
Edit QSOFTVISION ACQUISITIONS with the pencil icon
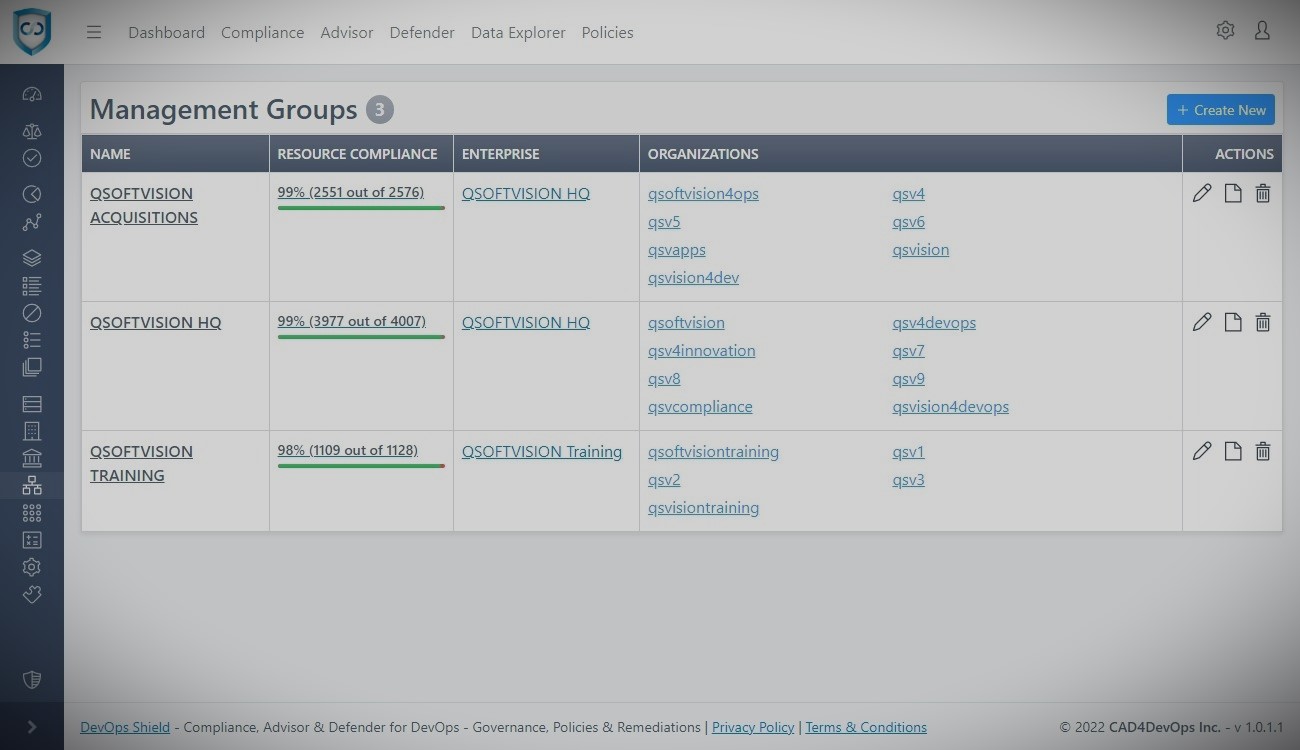pyautogui.click(x=1202, y=193)
